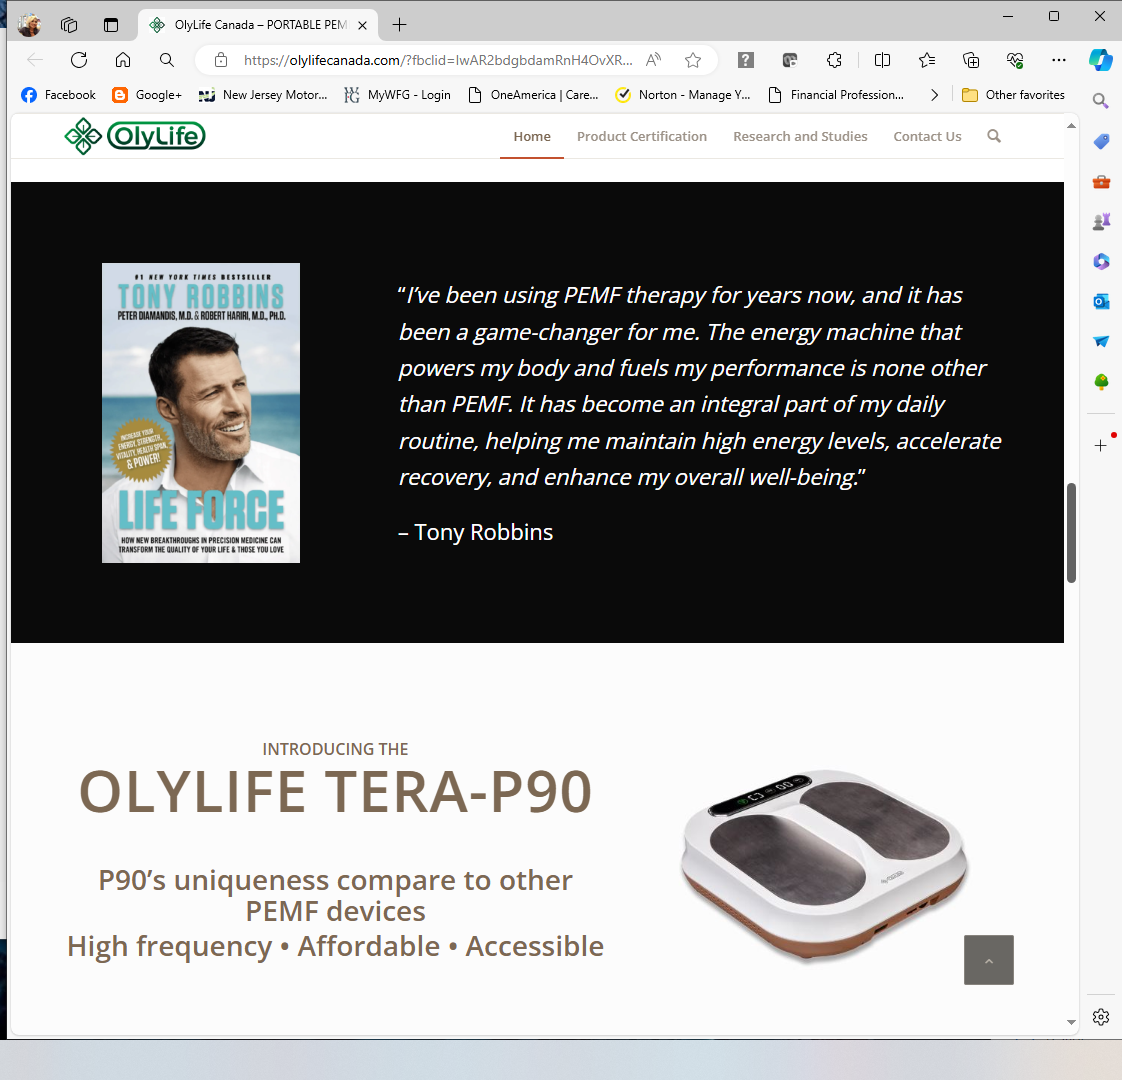Click the page vertical scrollbar thumb
This screenshot has width=1122, height=1080.
click(1071, 533)
